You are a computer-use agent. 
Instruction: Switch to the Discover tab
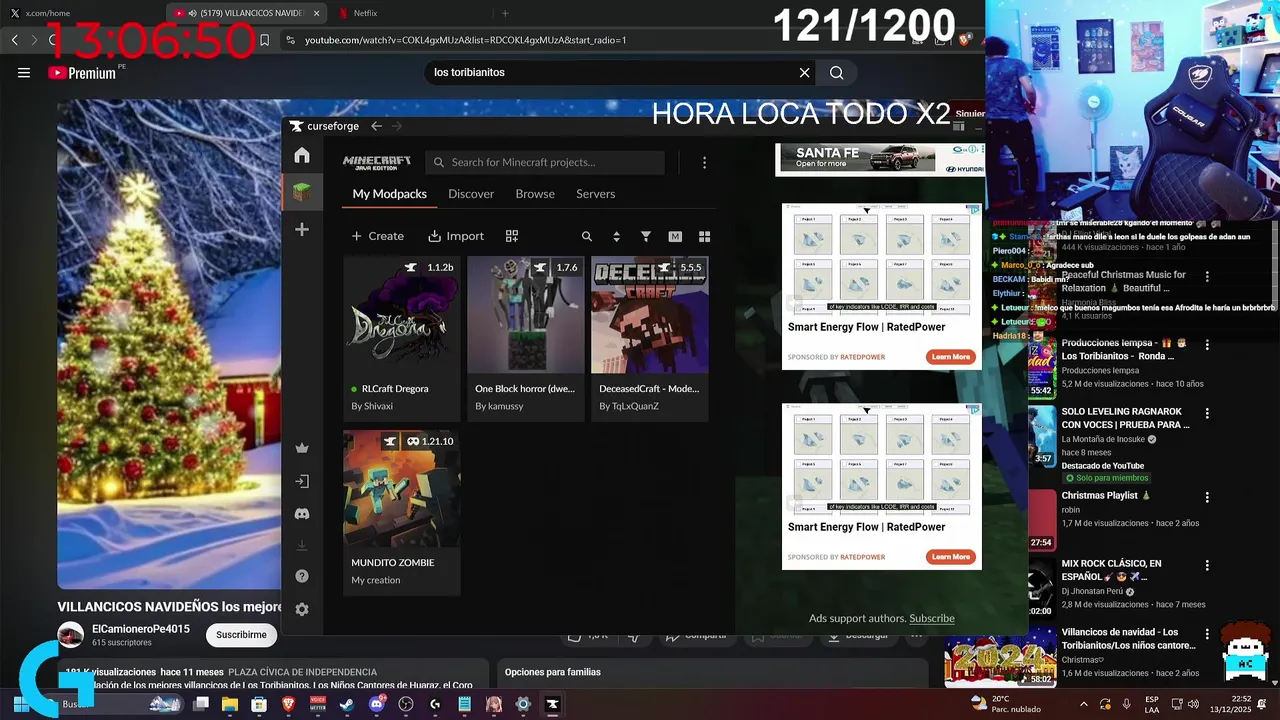(x=471, y=194)
